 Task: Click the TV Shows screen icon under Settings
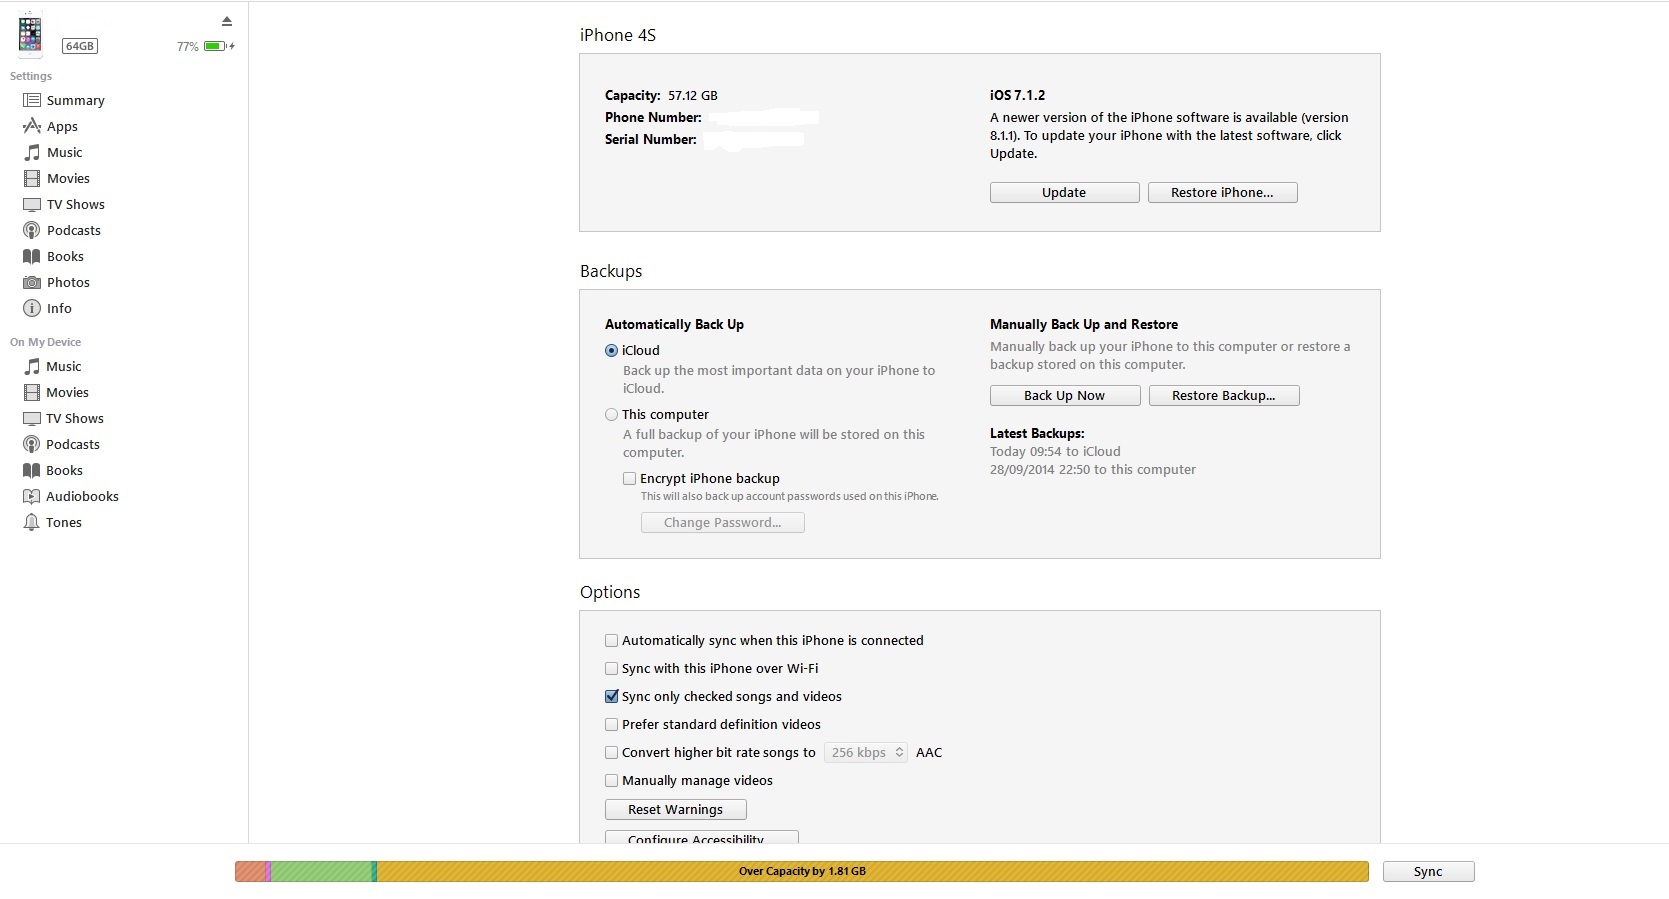coord(32,204)
